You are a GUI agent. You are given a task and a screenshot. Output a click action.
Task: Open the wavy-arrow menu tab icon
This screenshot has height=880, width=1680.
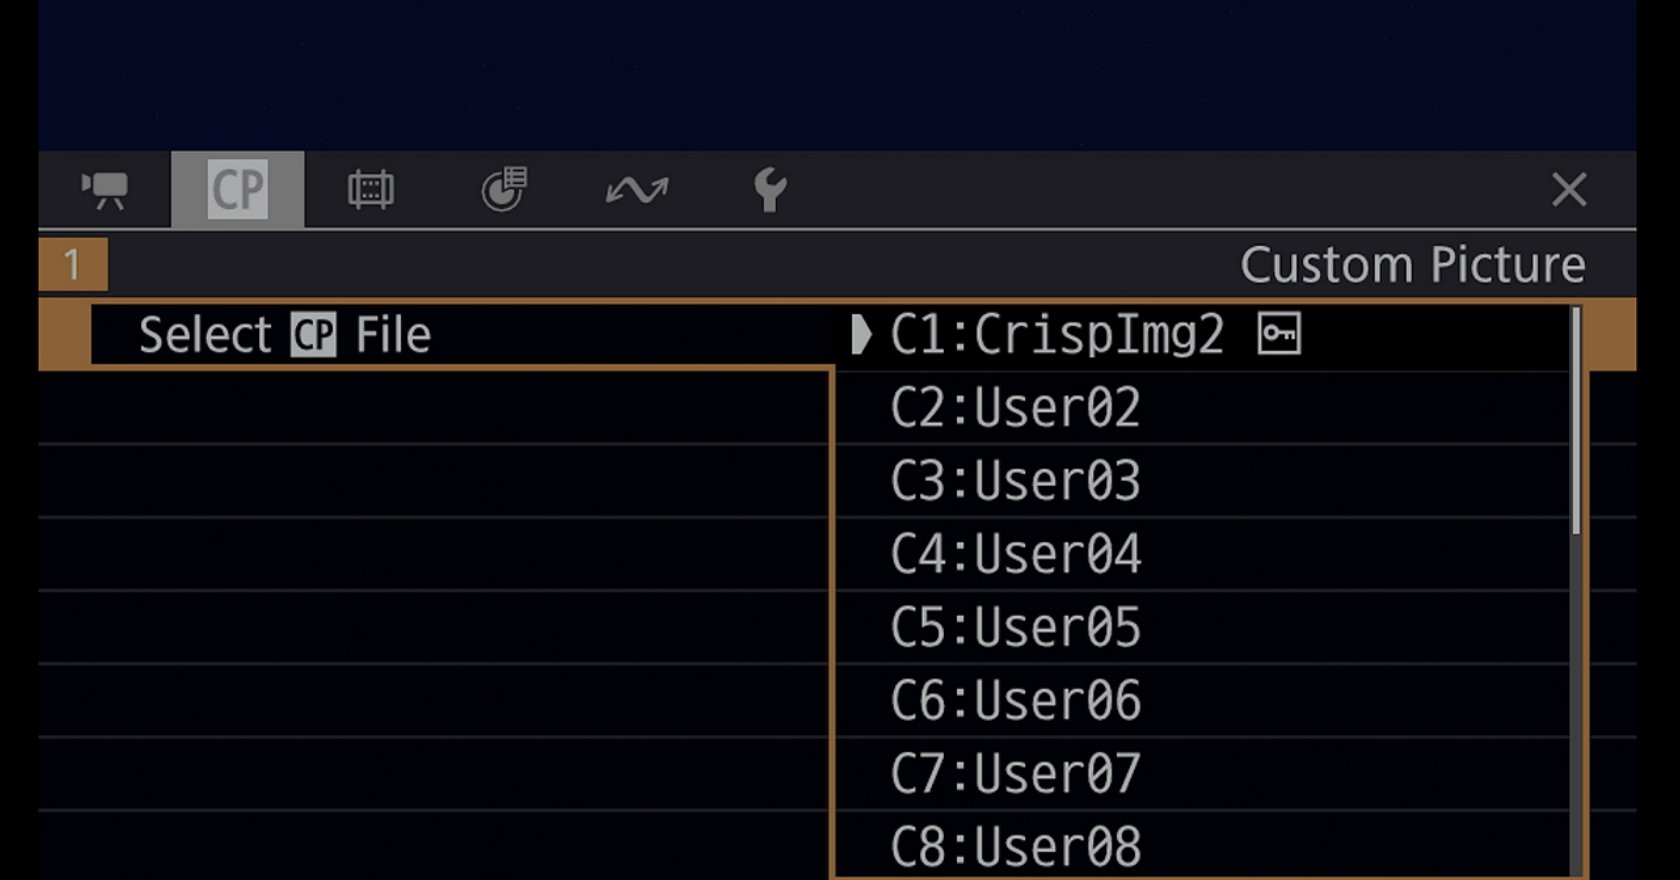637,190
